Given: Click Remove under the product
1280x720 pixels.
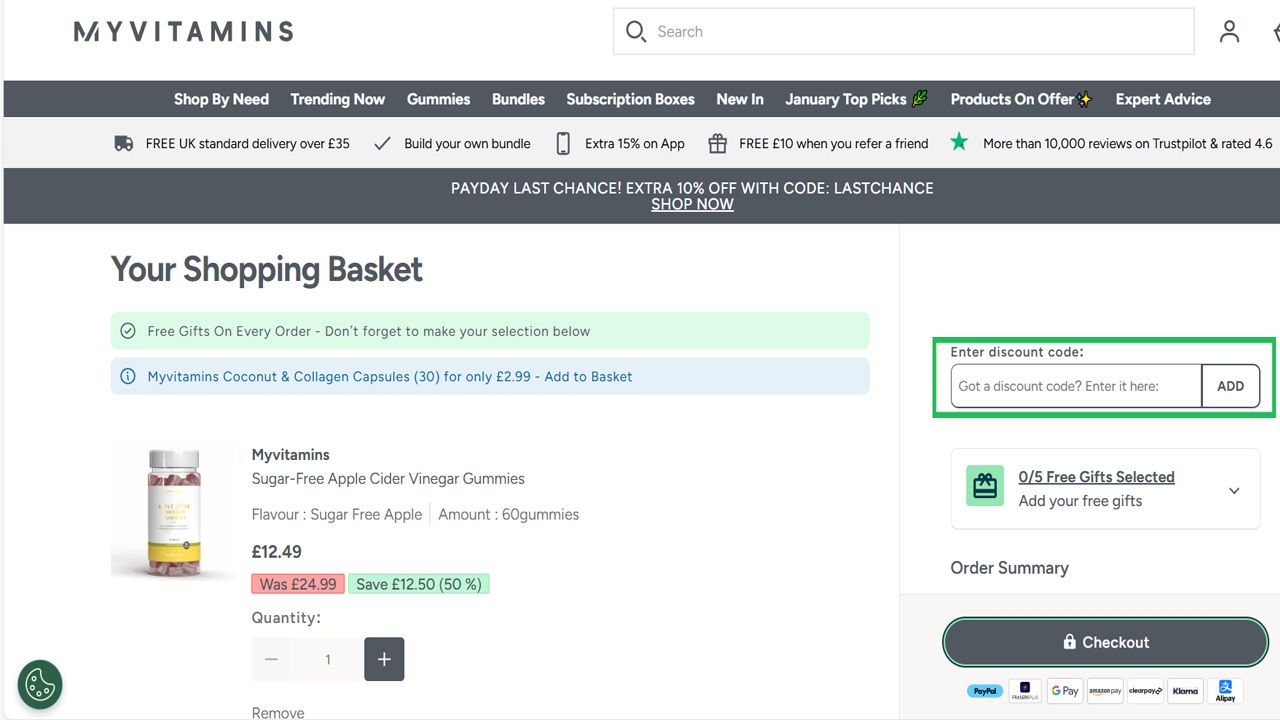Looking at the screenshot, I should click(277, 712).
